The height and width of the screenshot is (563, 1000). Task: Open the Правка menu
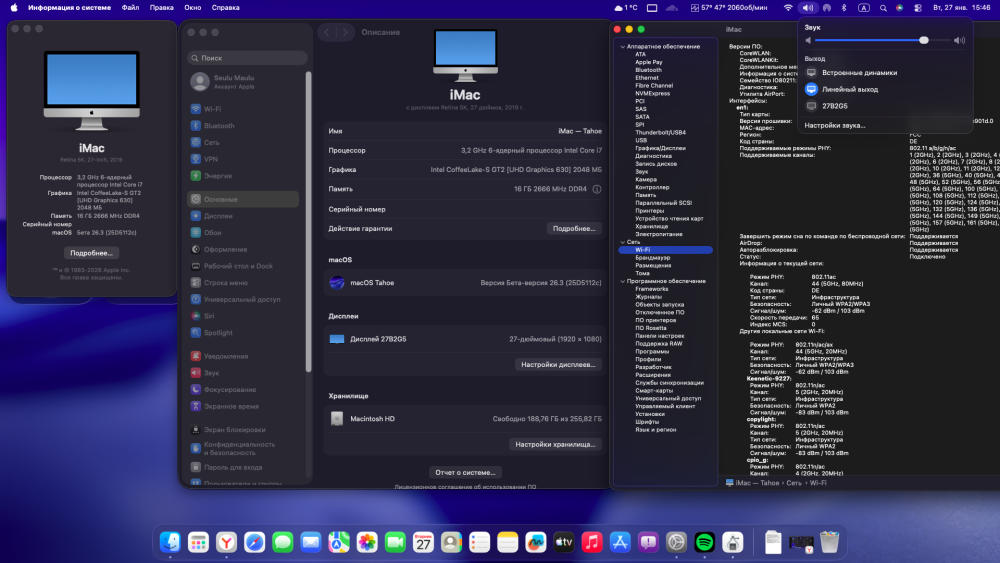coord(161,8)
